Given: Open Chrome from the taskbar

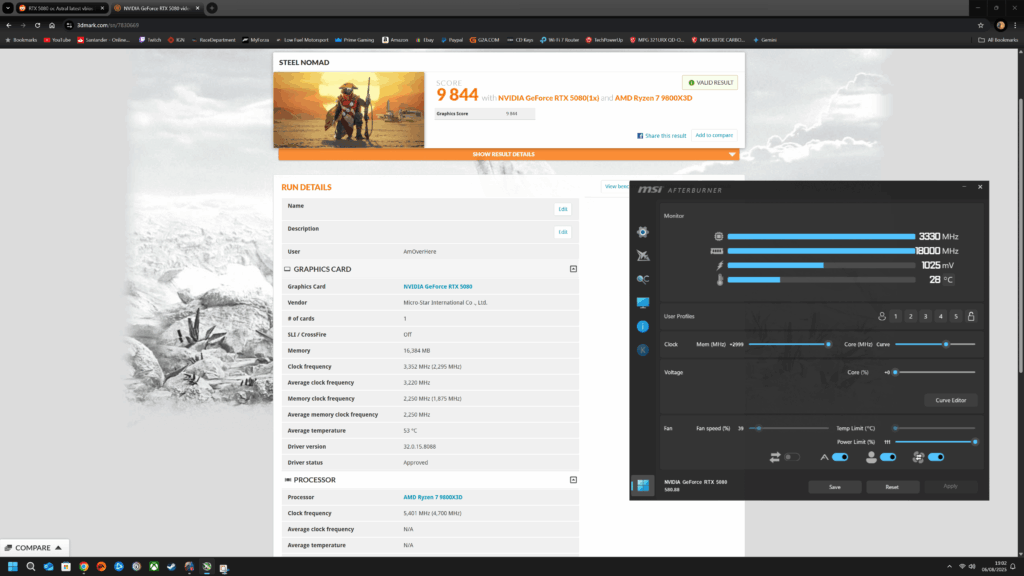Looking at the screenshot, I should [x=84, y=567].
